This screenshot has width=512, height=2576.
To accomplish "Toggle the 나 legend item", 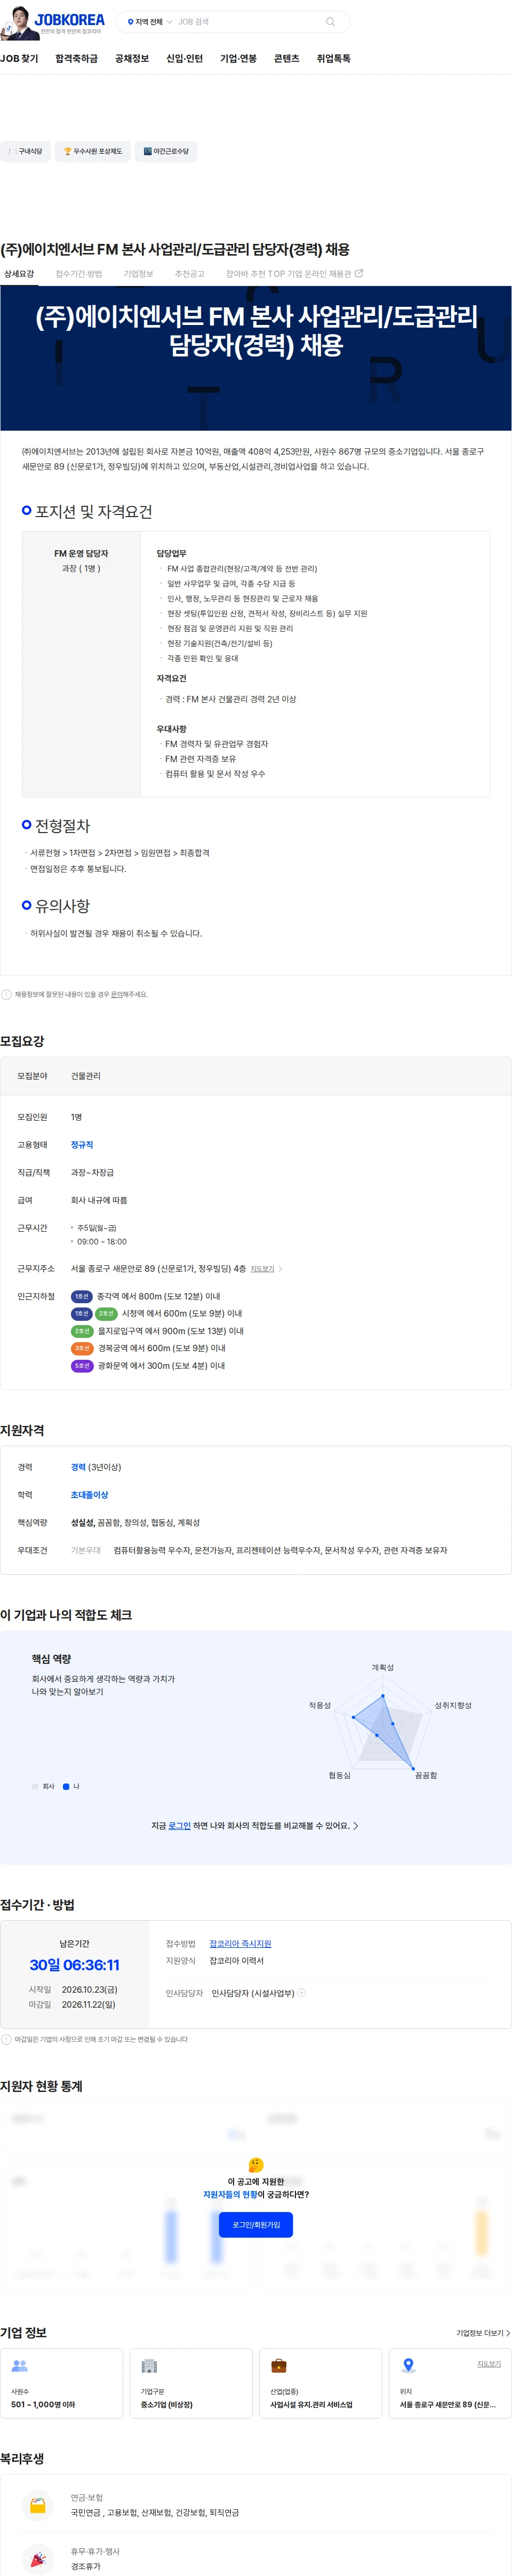I will pyautogui.click(x=71, y=1786).
